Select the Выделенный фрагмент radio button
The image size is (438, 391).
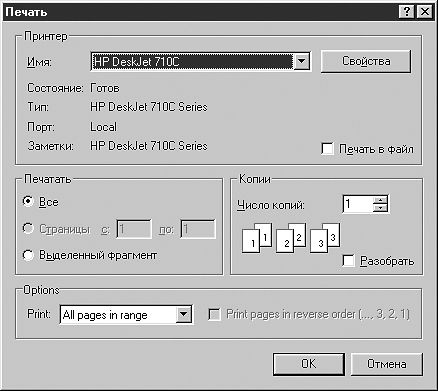point(28,255)
